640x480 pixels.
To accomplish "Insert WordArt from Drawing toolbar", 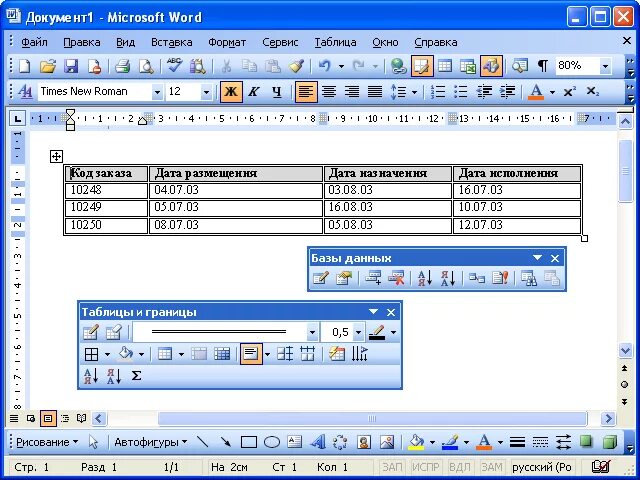I will point(318,442).
